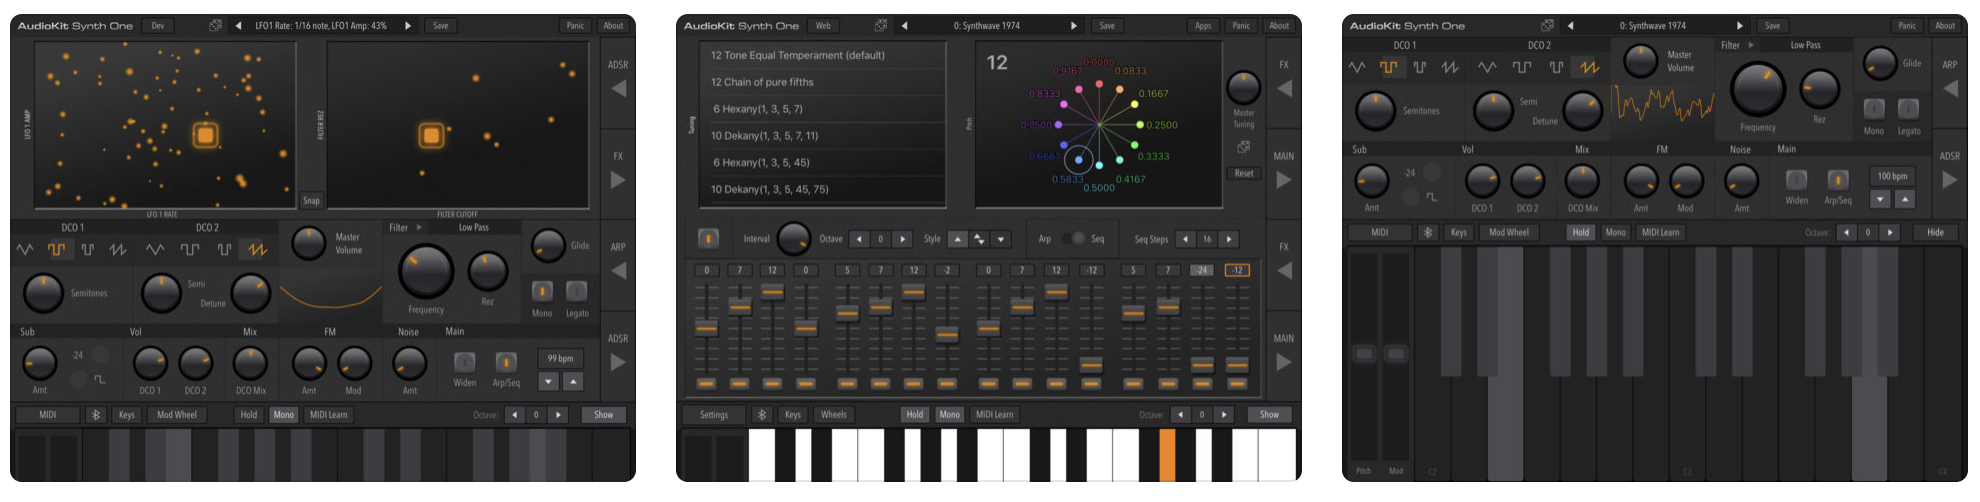
Task: Toggle the Widen switch in right screenshot
Action: pos(1797,180)
